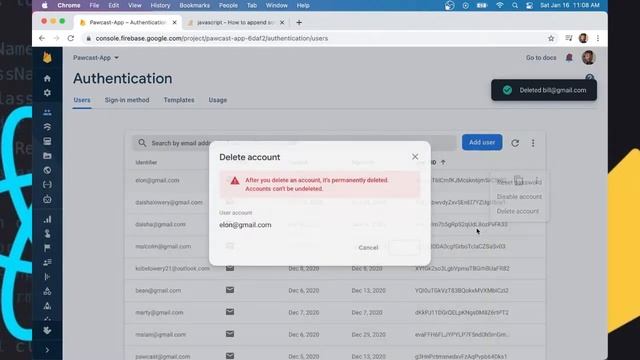This screenshot has width=640, height=360.
Task: Open History menu in menu bar
Action: click(x=160, y=5)
